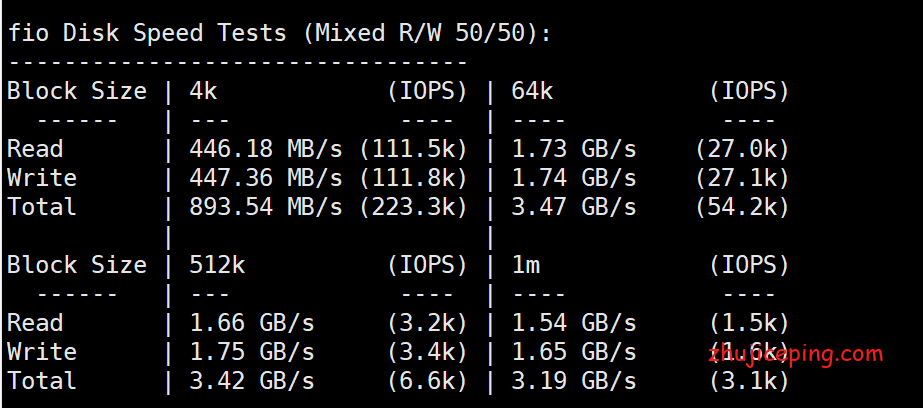Click the 446.18 MB/s read speed value

265,149
